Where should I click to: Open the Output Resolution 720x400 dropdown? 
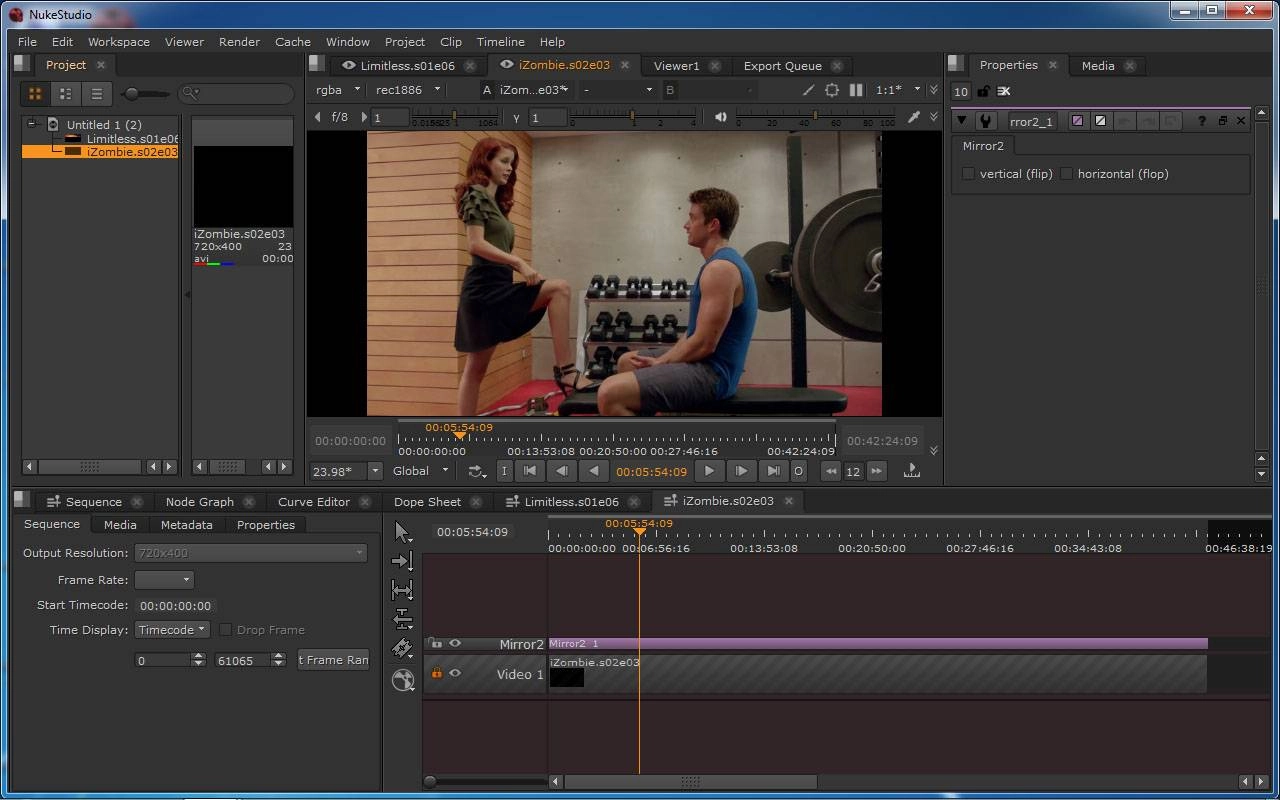tap(251, 553)
